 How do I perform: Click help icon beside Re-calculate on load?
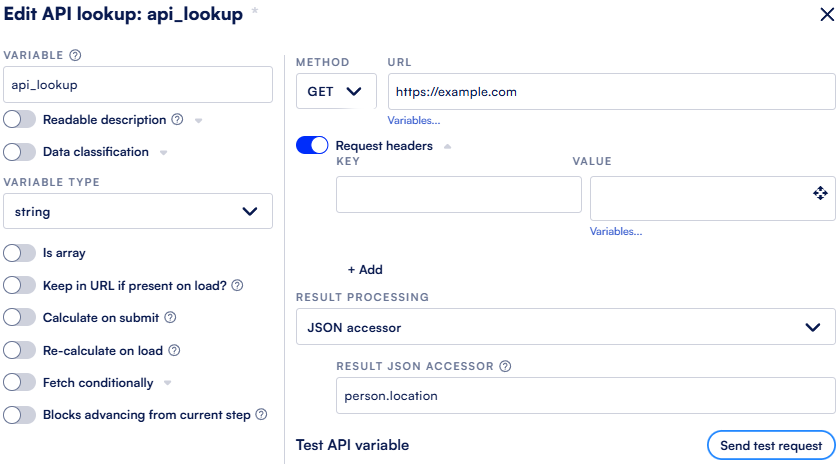pos(174,350)
